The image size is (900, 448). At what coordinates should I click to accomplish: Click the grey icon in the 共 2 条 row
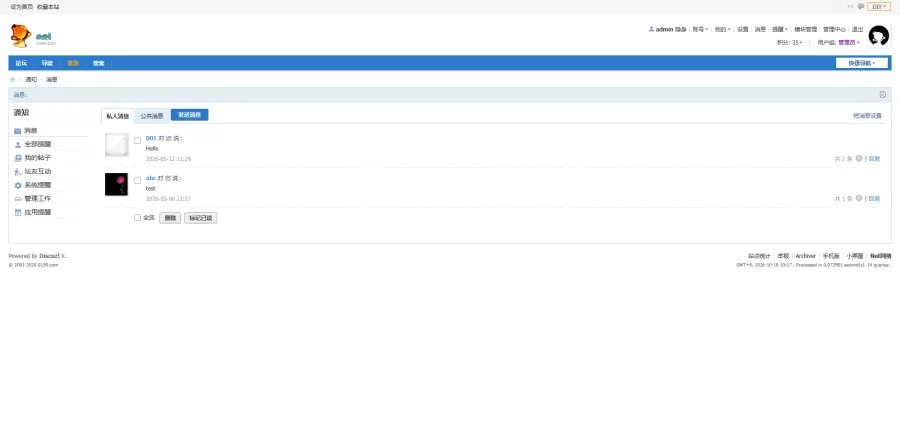[859, 158]
